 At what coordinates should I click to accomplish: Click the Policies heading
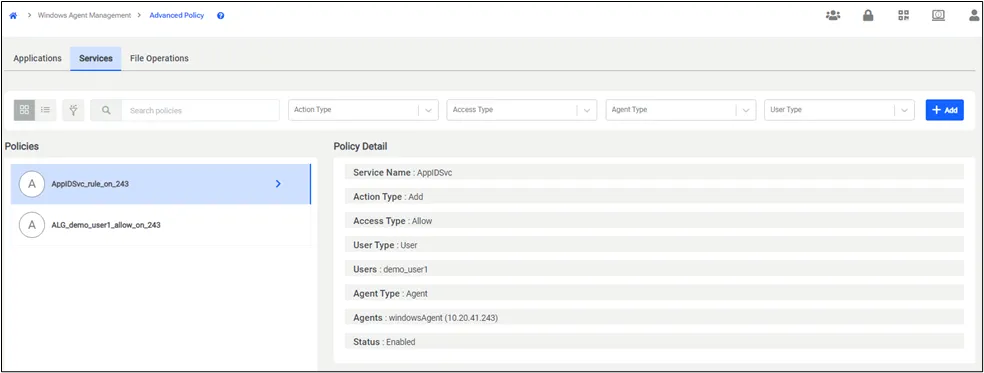pos(22,146)
